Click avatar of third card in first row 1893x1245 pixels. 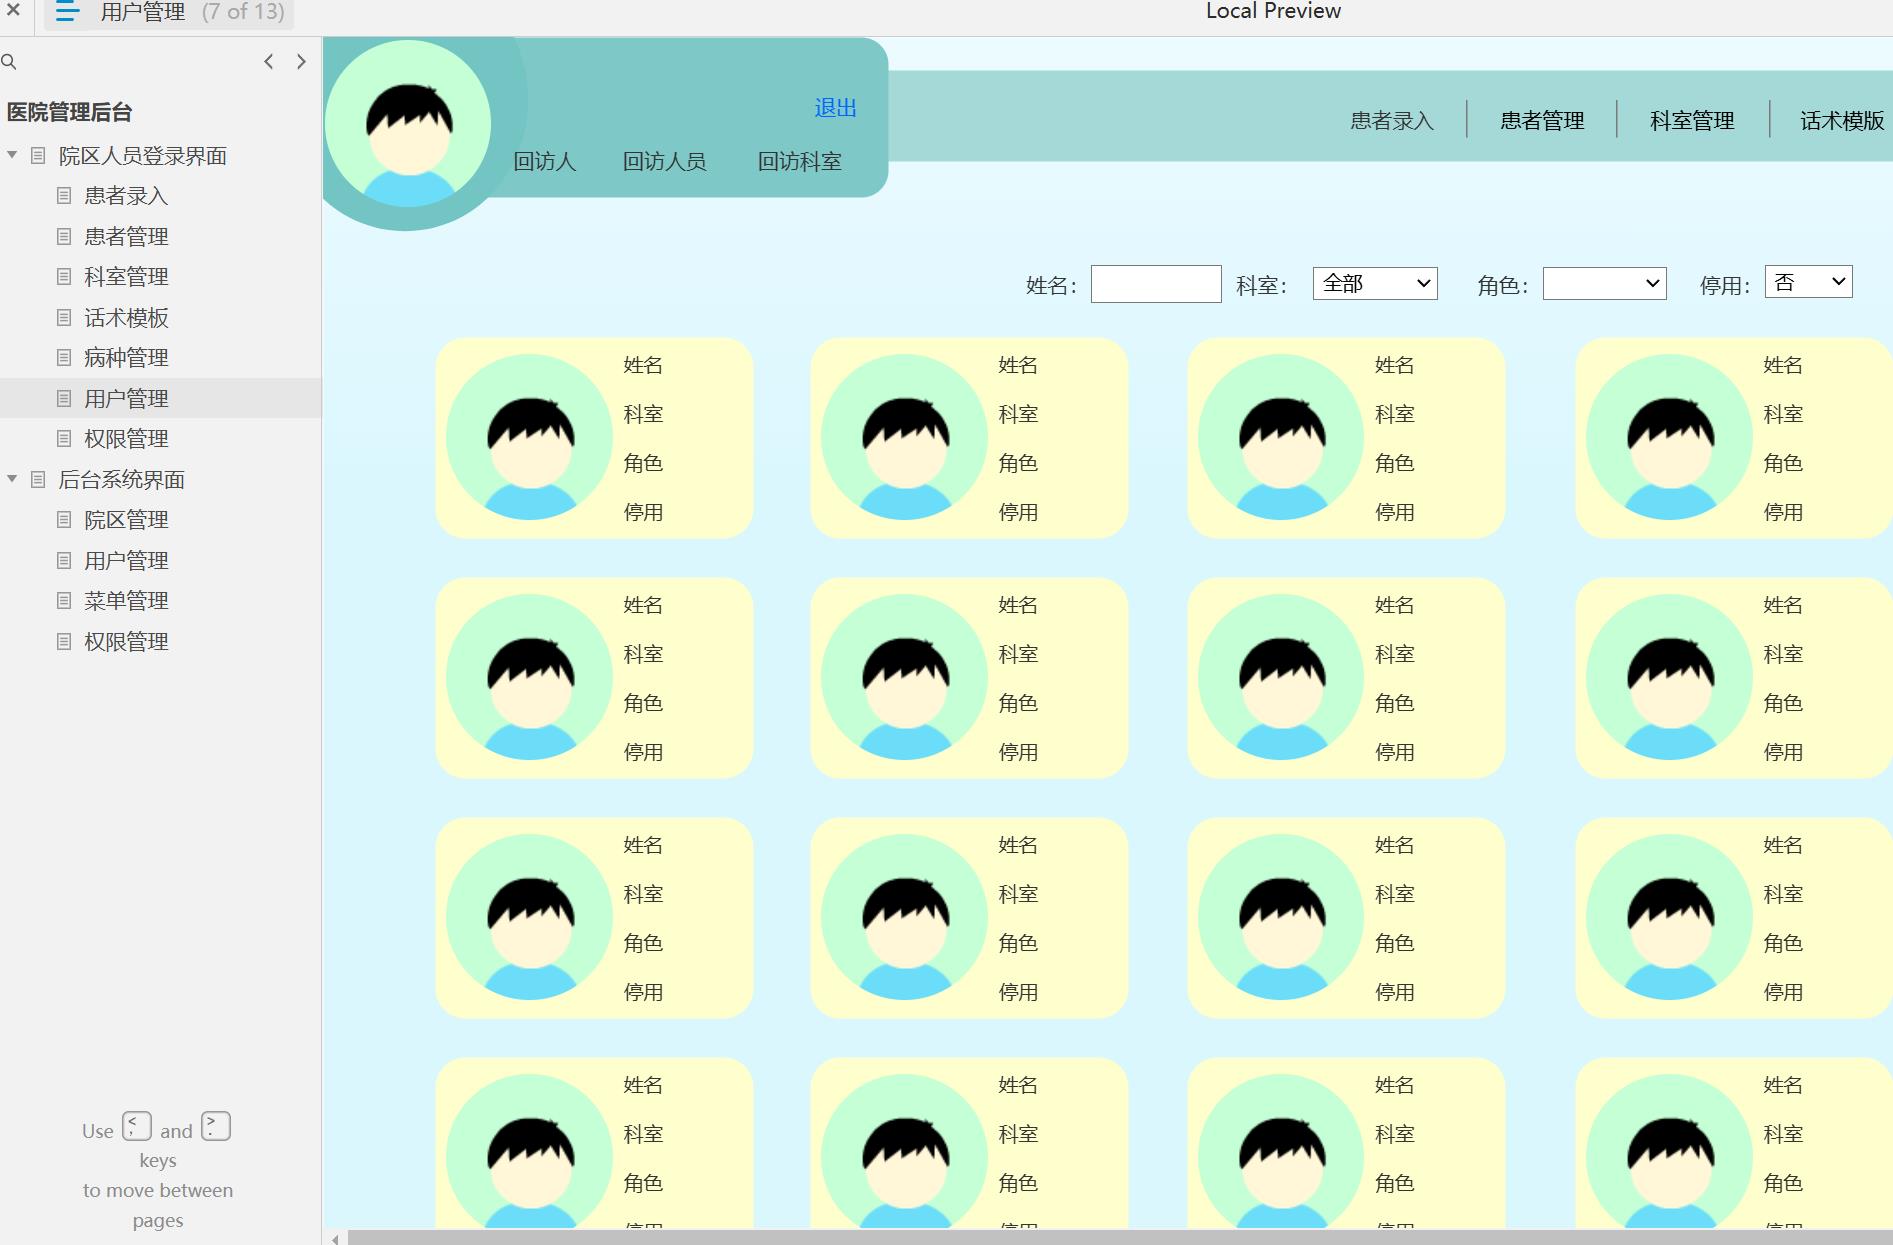1282,437
